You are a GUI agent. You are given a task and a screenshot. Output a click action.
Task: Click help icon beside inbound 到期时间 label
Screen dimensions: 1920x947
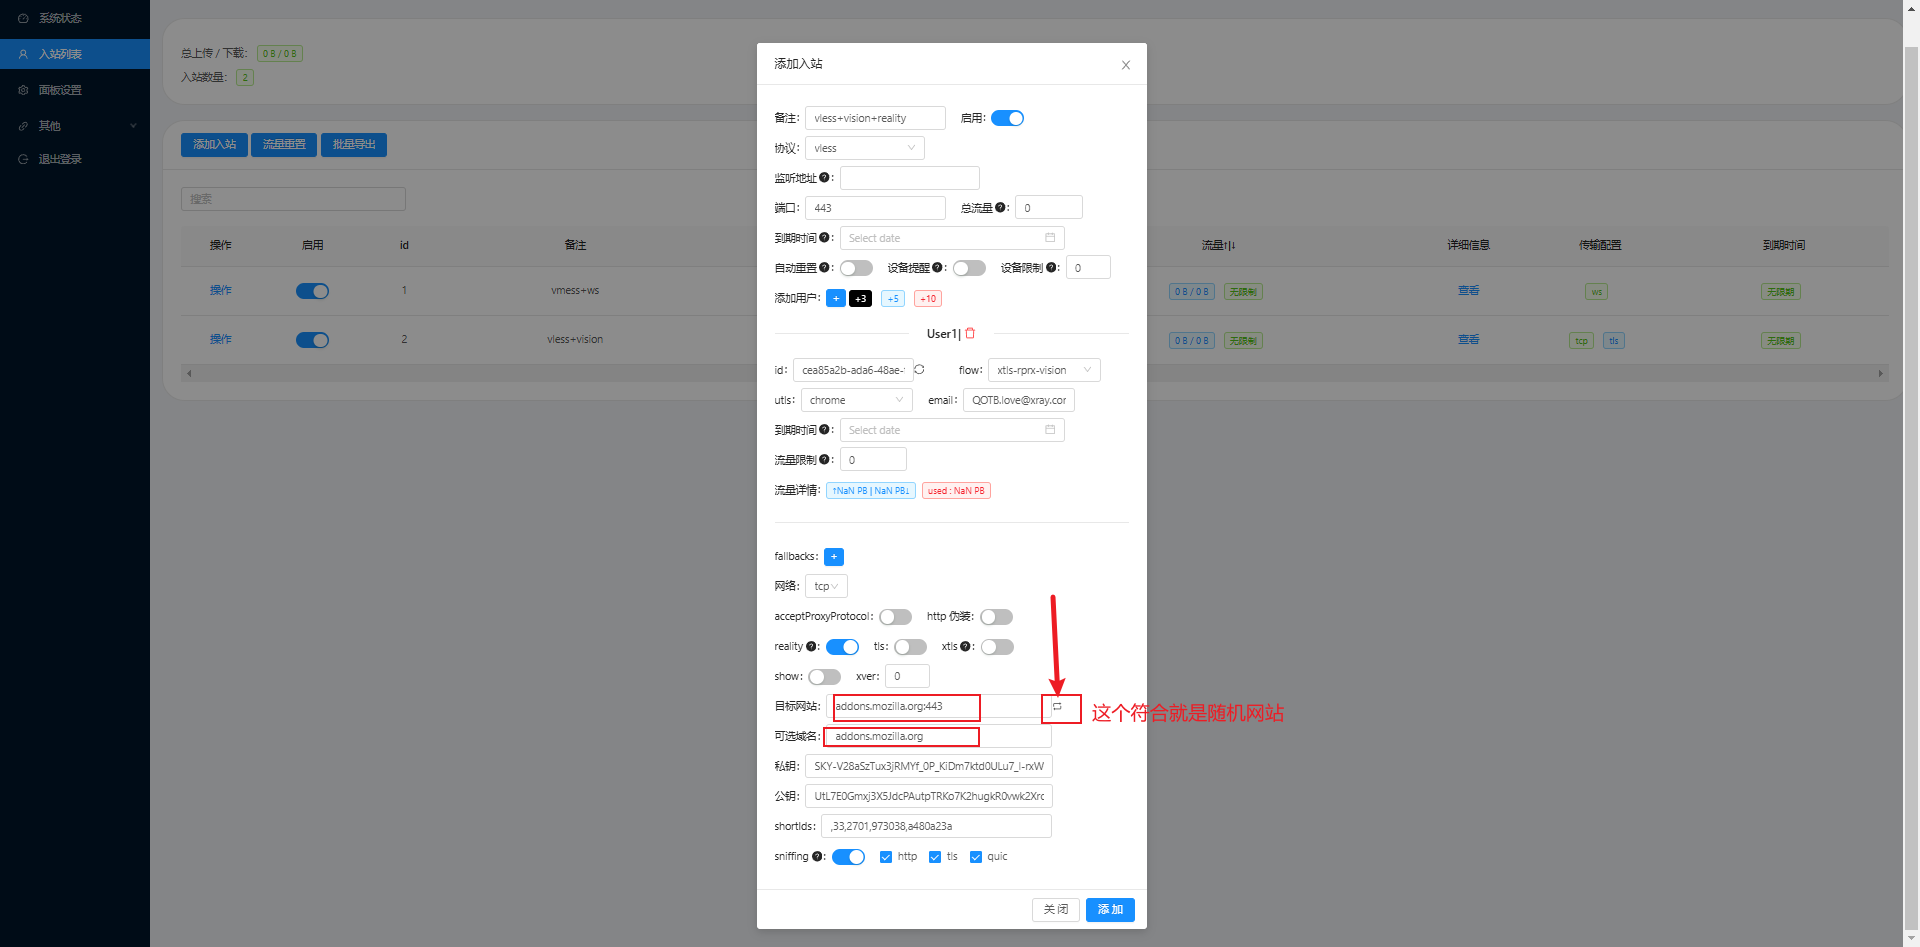824,238
